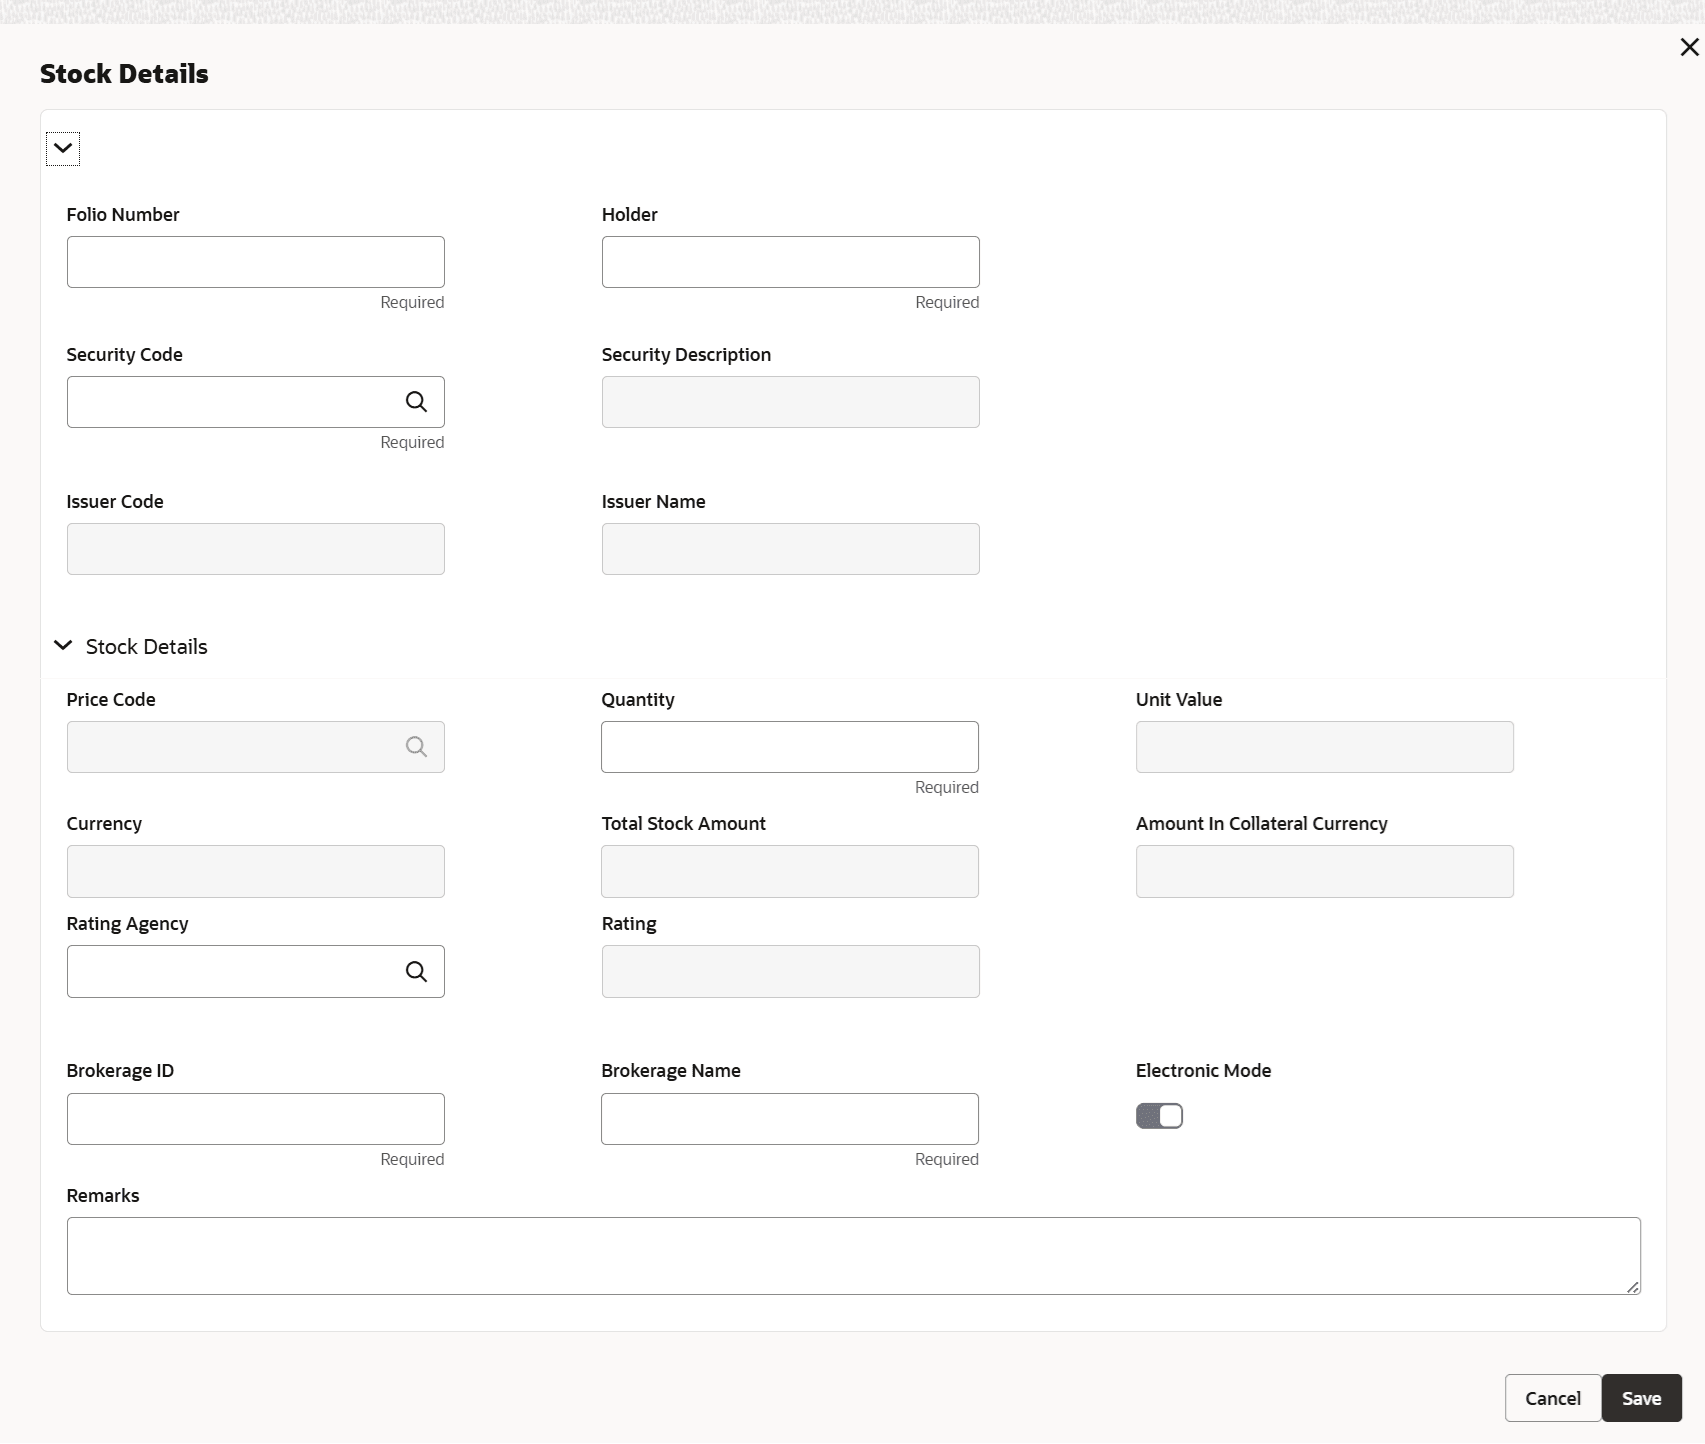Click the Security Description field

pyautogui.click(x=790, y=402)
